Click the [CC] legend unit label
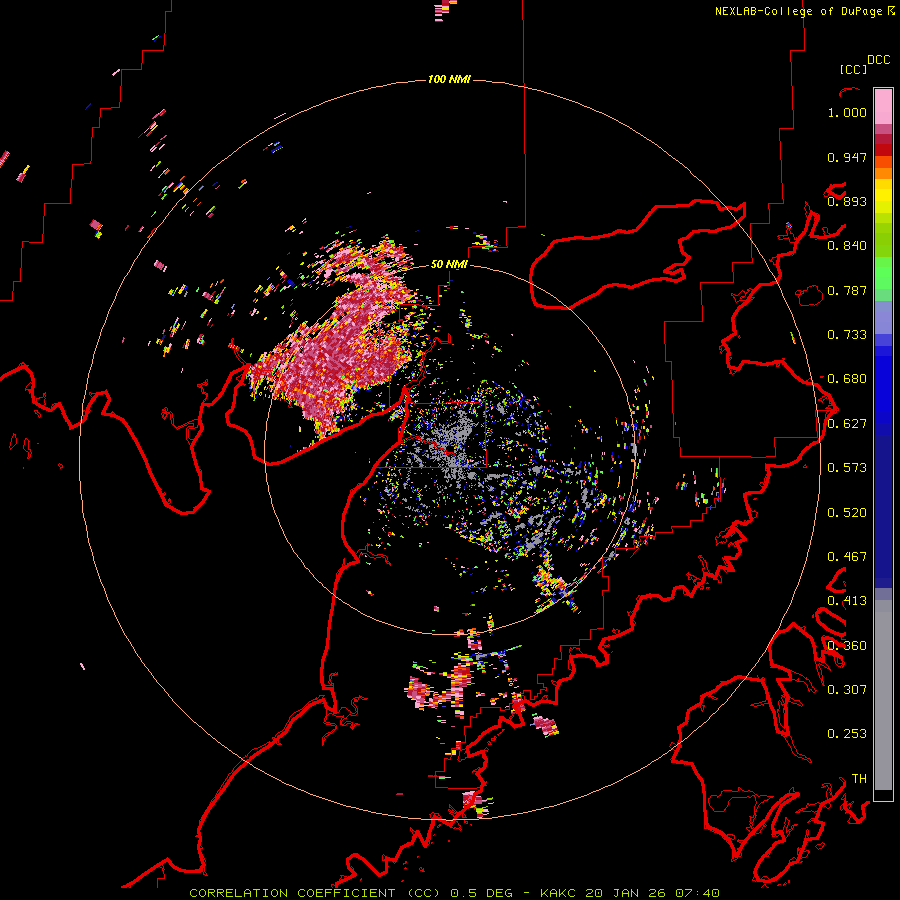The width and height of the screenshot is (900, 900). pyautogui.click(x=853, y=69)
